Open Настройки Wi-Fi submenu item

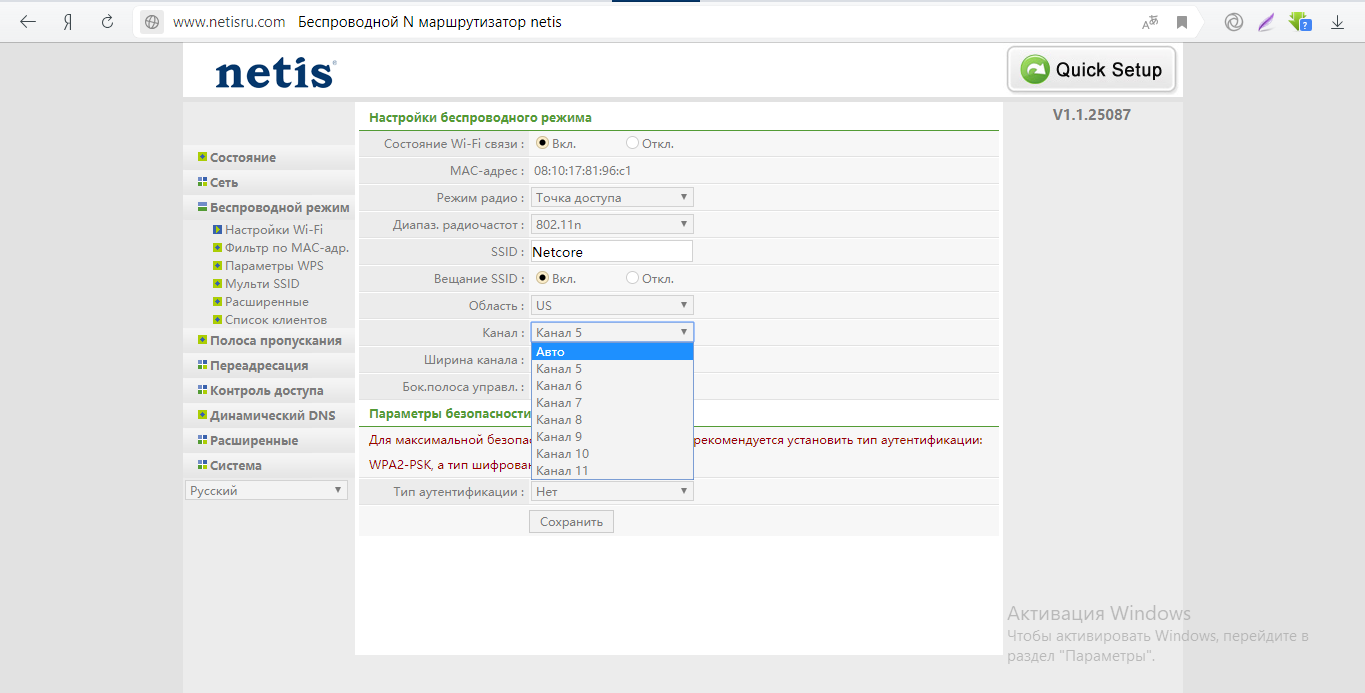pos(273,230)
